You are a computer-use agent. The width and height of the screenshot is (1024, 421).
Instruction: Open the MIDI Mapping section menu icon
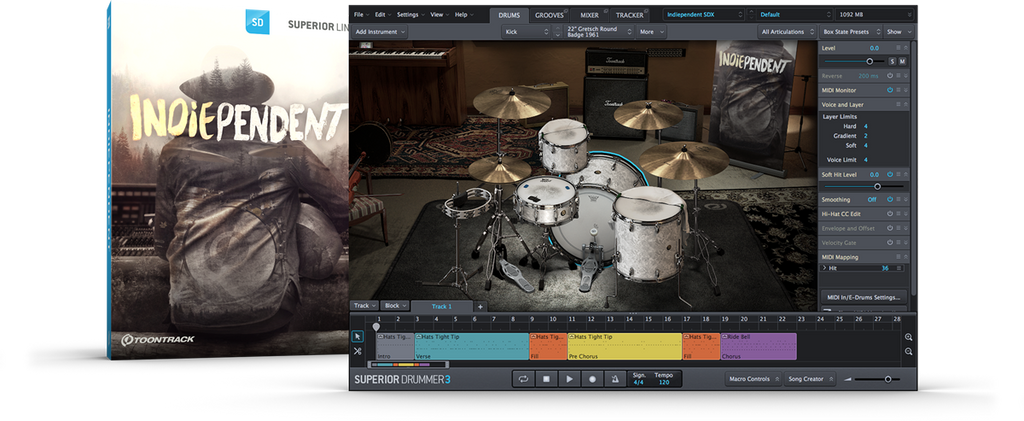898,257
